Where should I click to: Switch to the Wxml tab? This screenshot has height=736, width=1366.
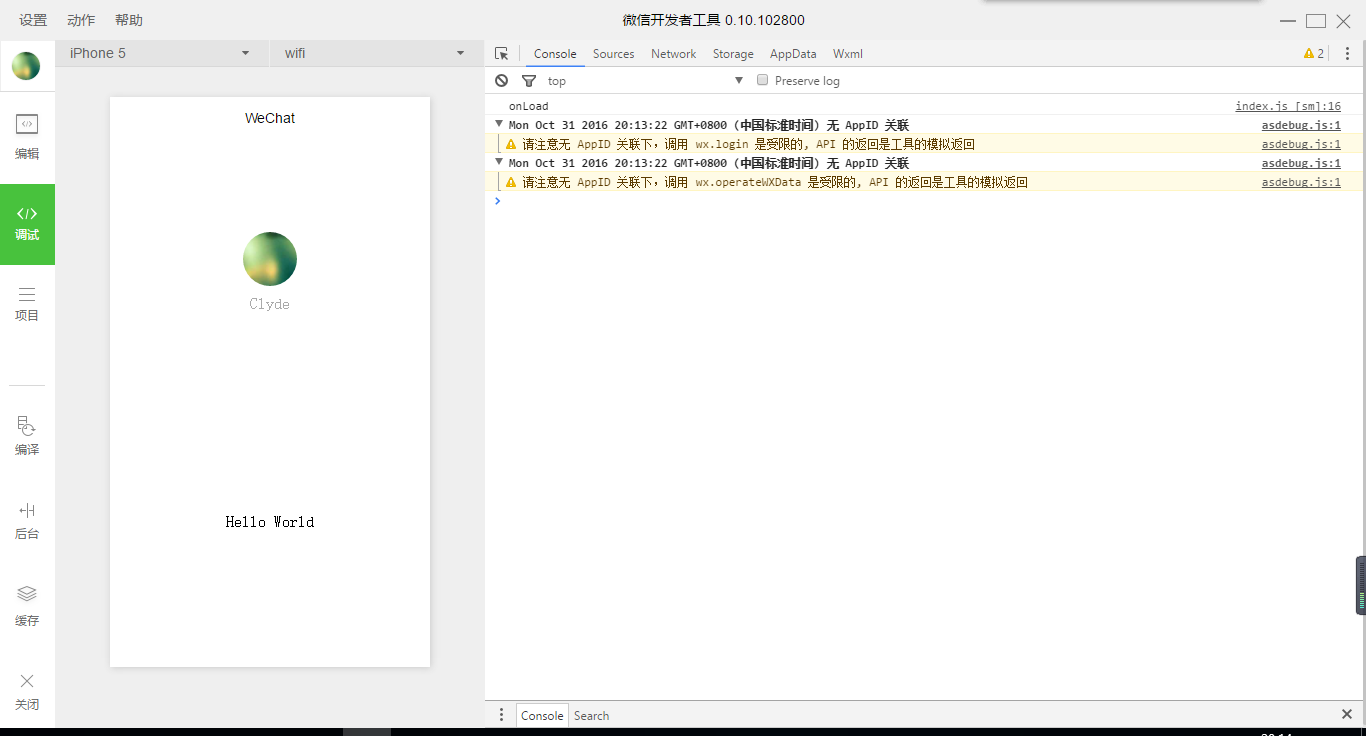tap(848, 54)
